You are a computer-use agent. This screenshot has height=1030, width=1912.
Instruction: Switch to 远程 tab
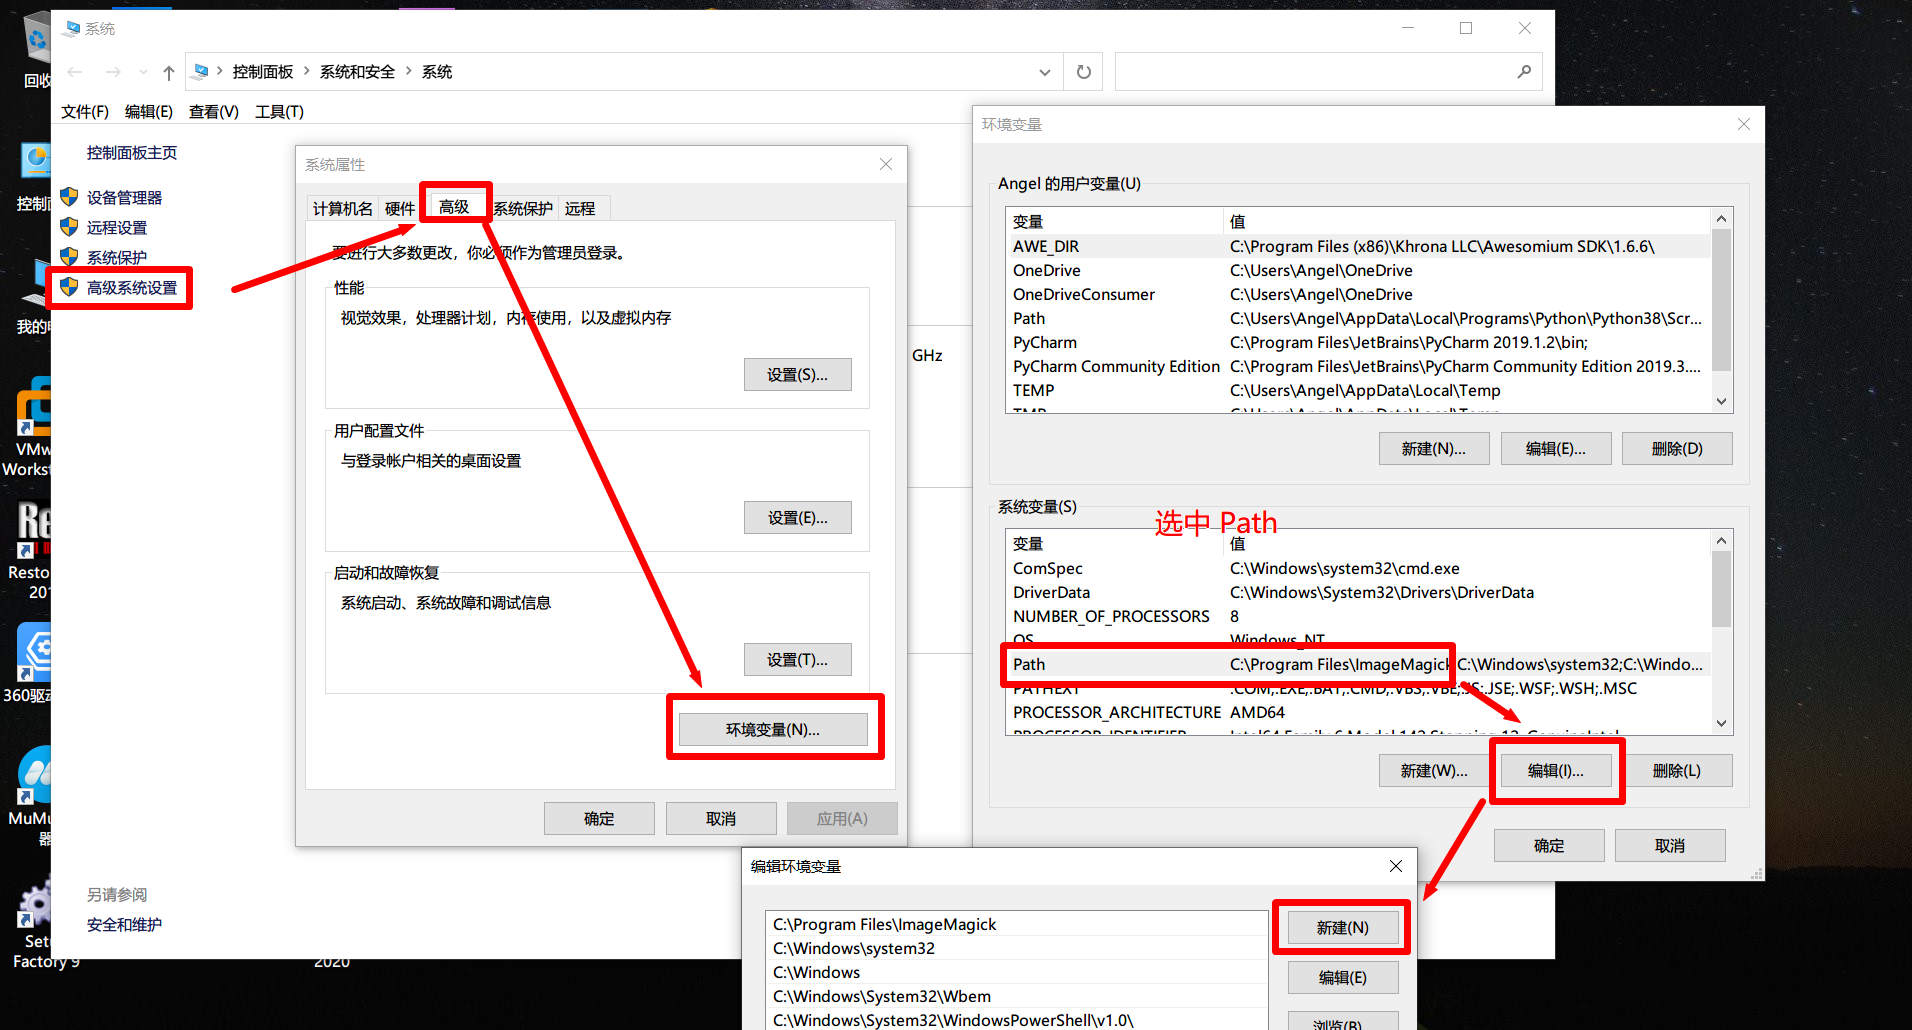[580, 209]
